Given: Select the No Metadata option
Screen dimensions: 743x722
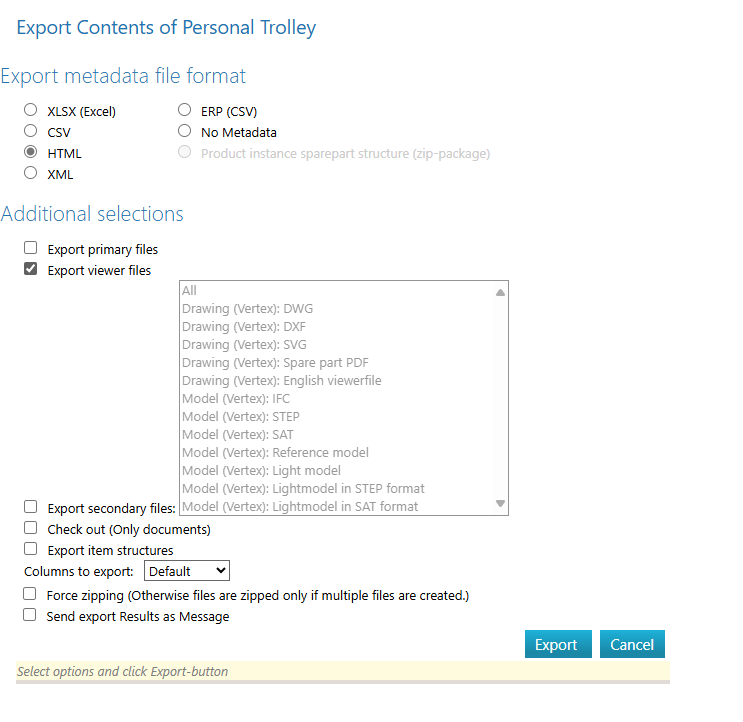Looking at the screenshot, I should tap(184, 131).
